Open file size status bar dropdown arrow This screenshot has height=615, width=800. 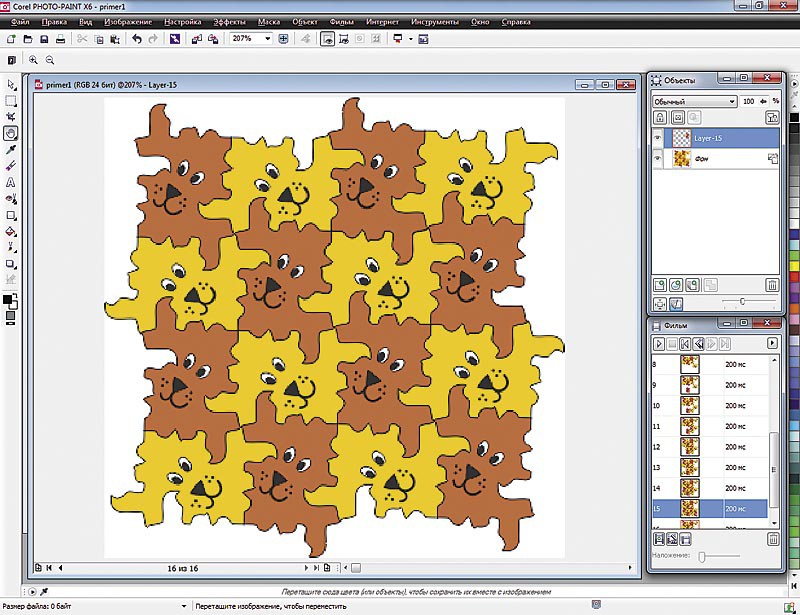pos(184,606)
